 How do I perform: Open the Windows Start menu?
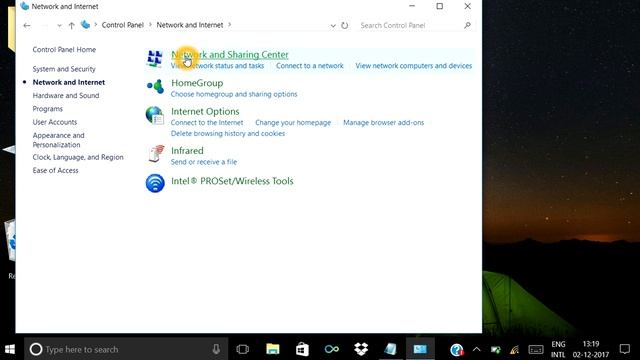(10, 349)
